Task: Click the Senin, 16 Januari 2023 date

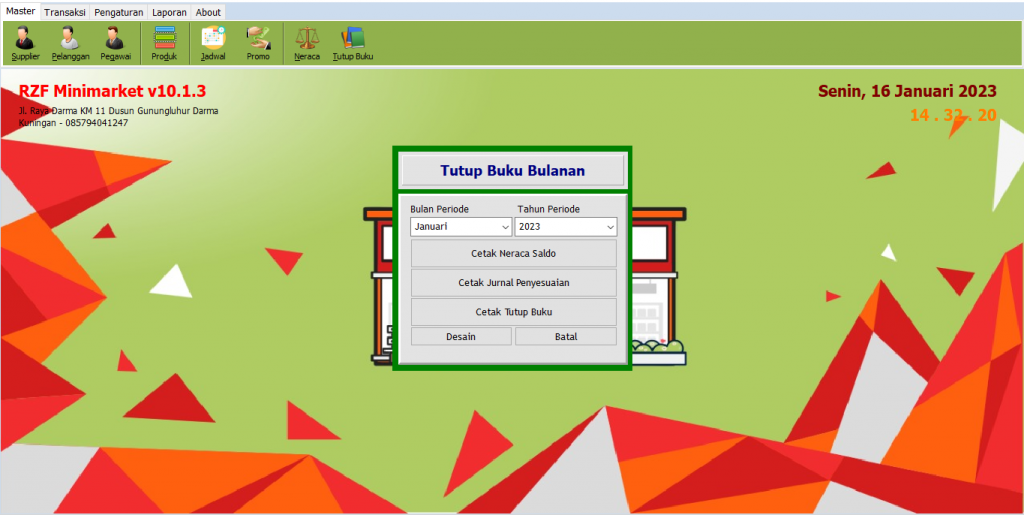Action: 907,91
